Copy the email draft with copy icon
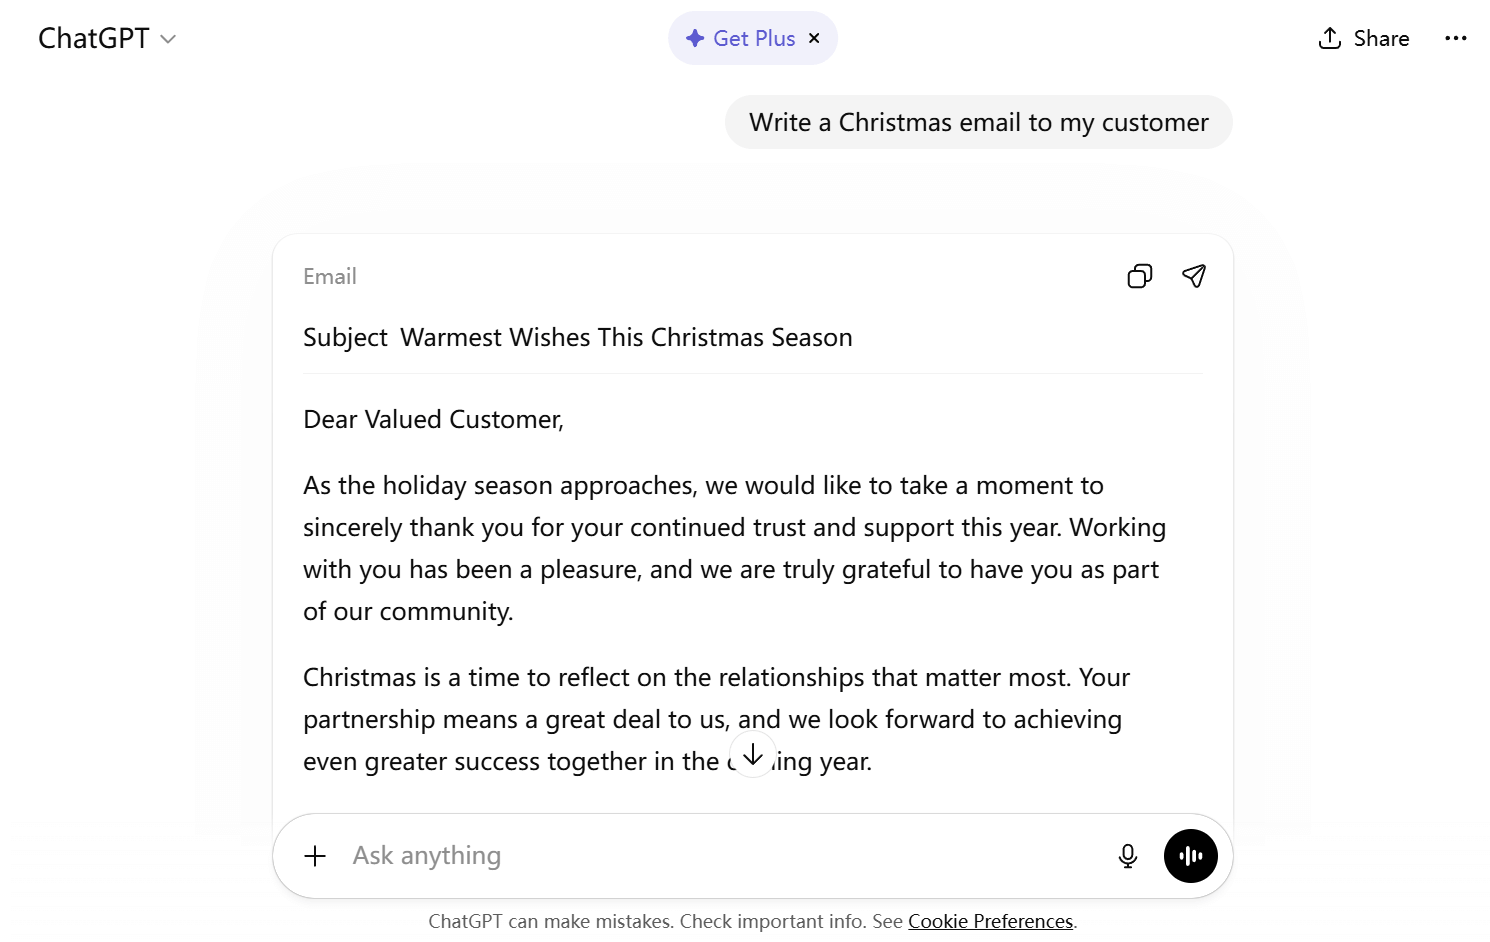This screenshot has width=1490, height=942. coord(1139,276)
